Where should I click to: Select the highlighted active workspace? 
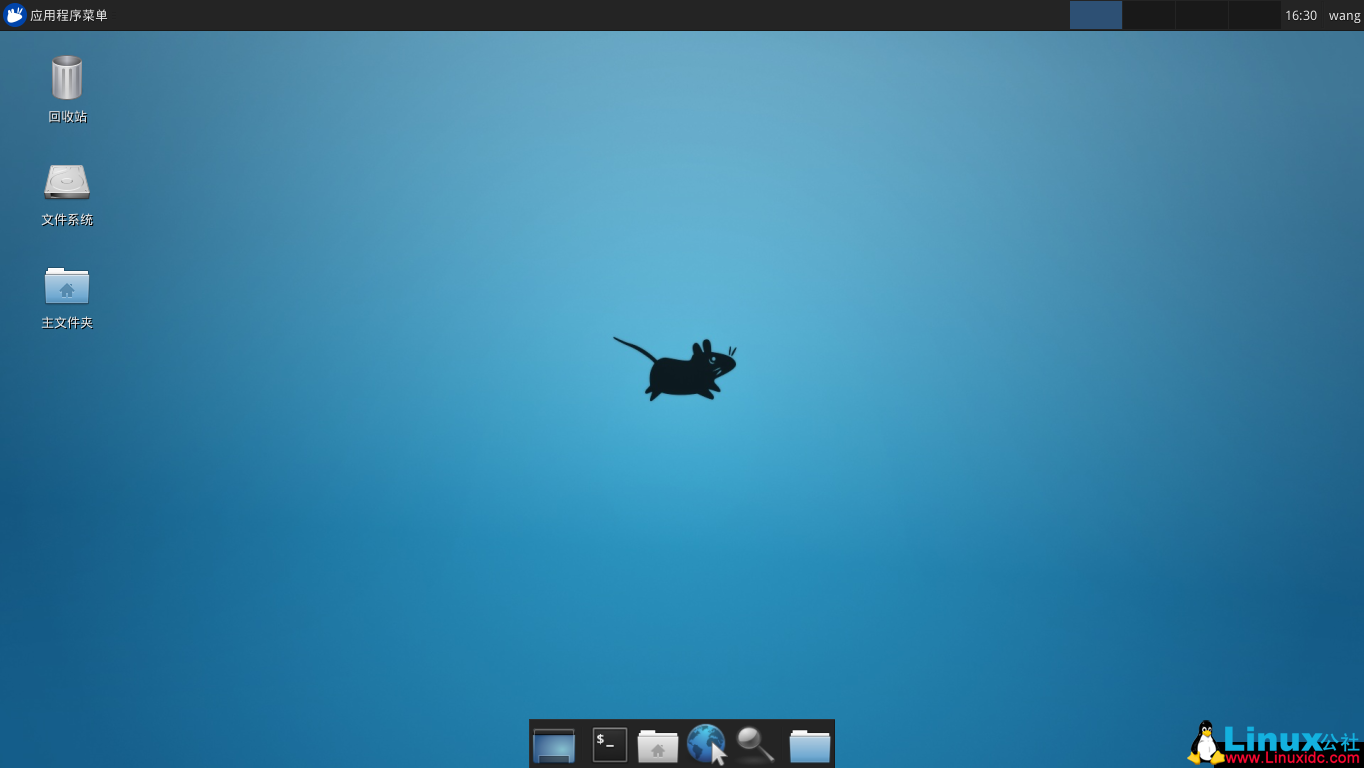[x=1096, y=15]
